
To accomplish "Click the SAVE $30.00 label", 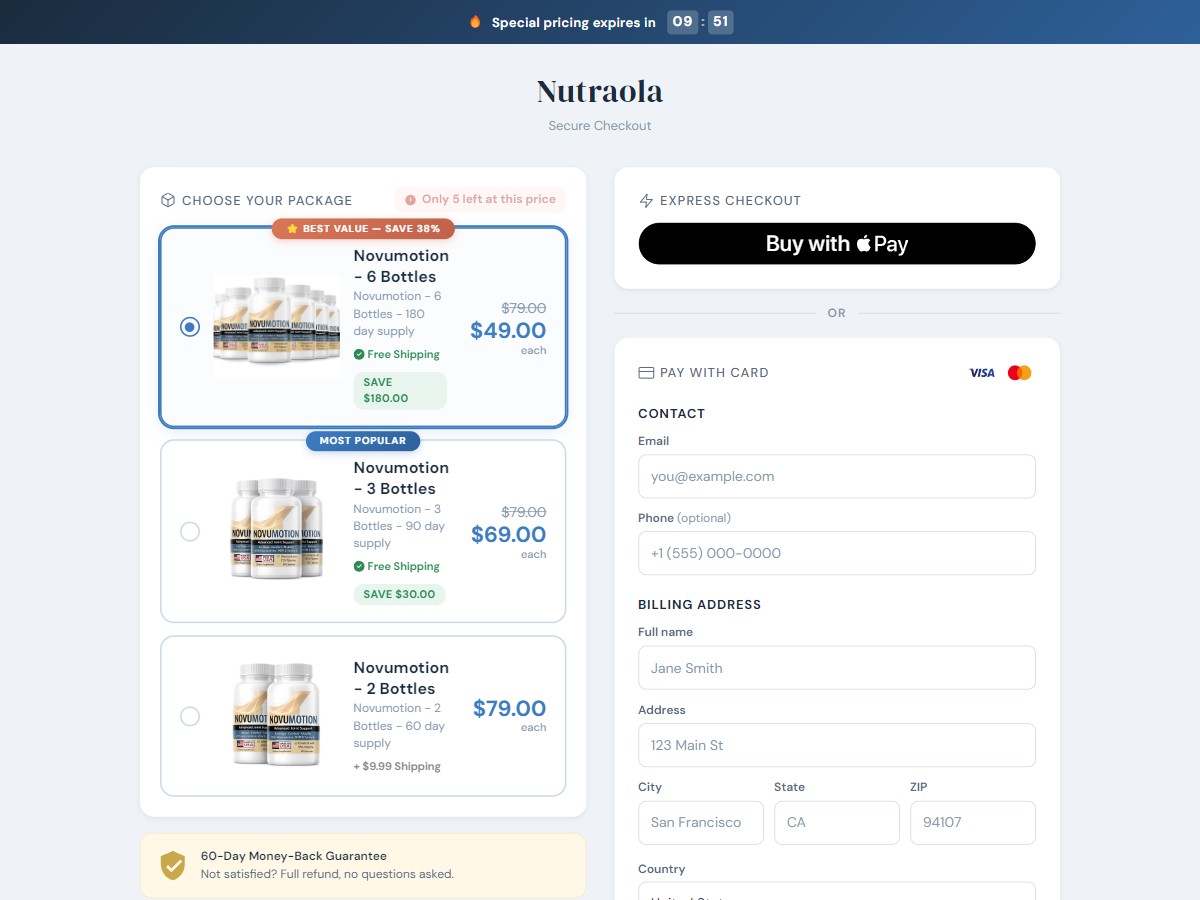I will (399, 594).
